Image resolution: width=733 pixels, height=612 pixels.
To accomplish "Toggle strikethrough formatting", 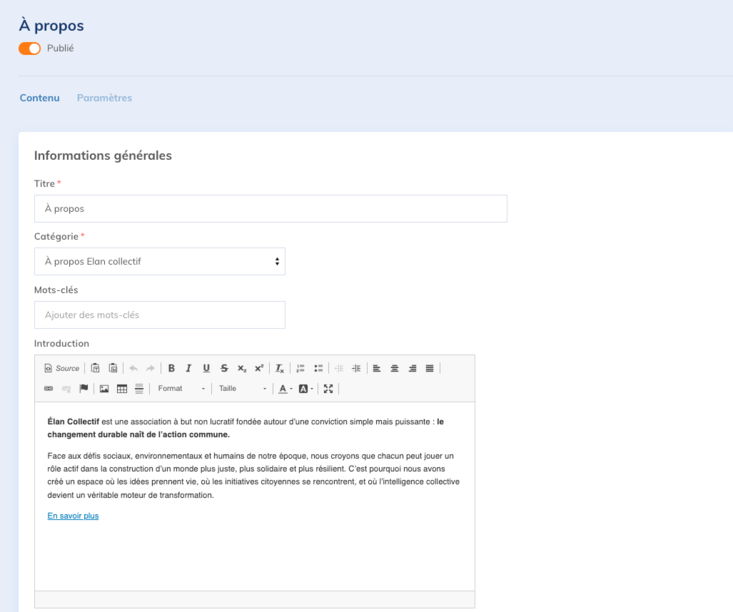I will point(224,368).
